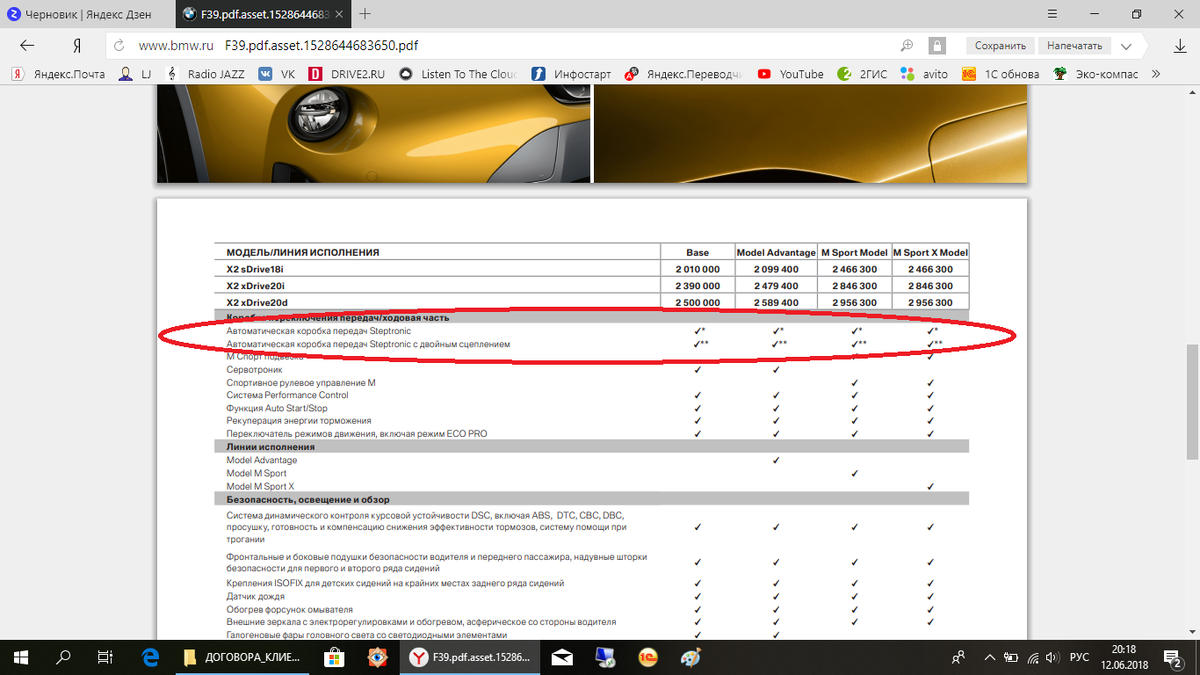Click the Model Advantage column header
The image size is (1200, 675).
pos(775,253)
